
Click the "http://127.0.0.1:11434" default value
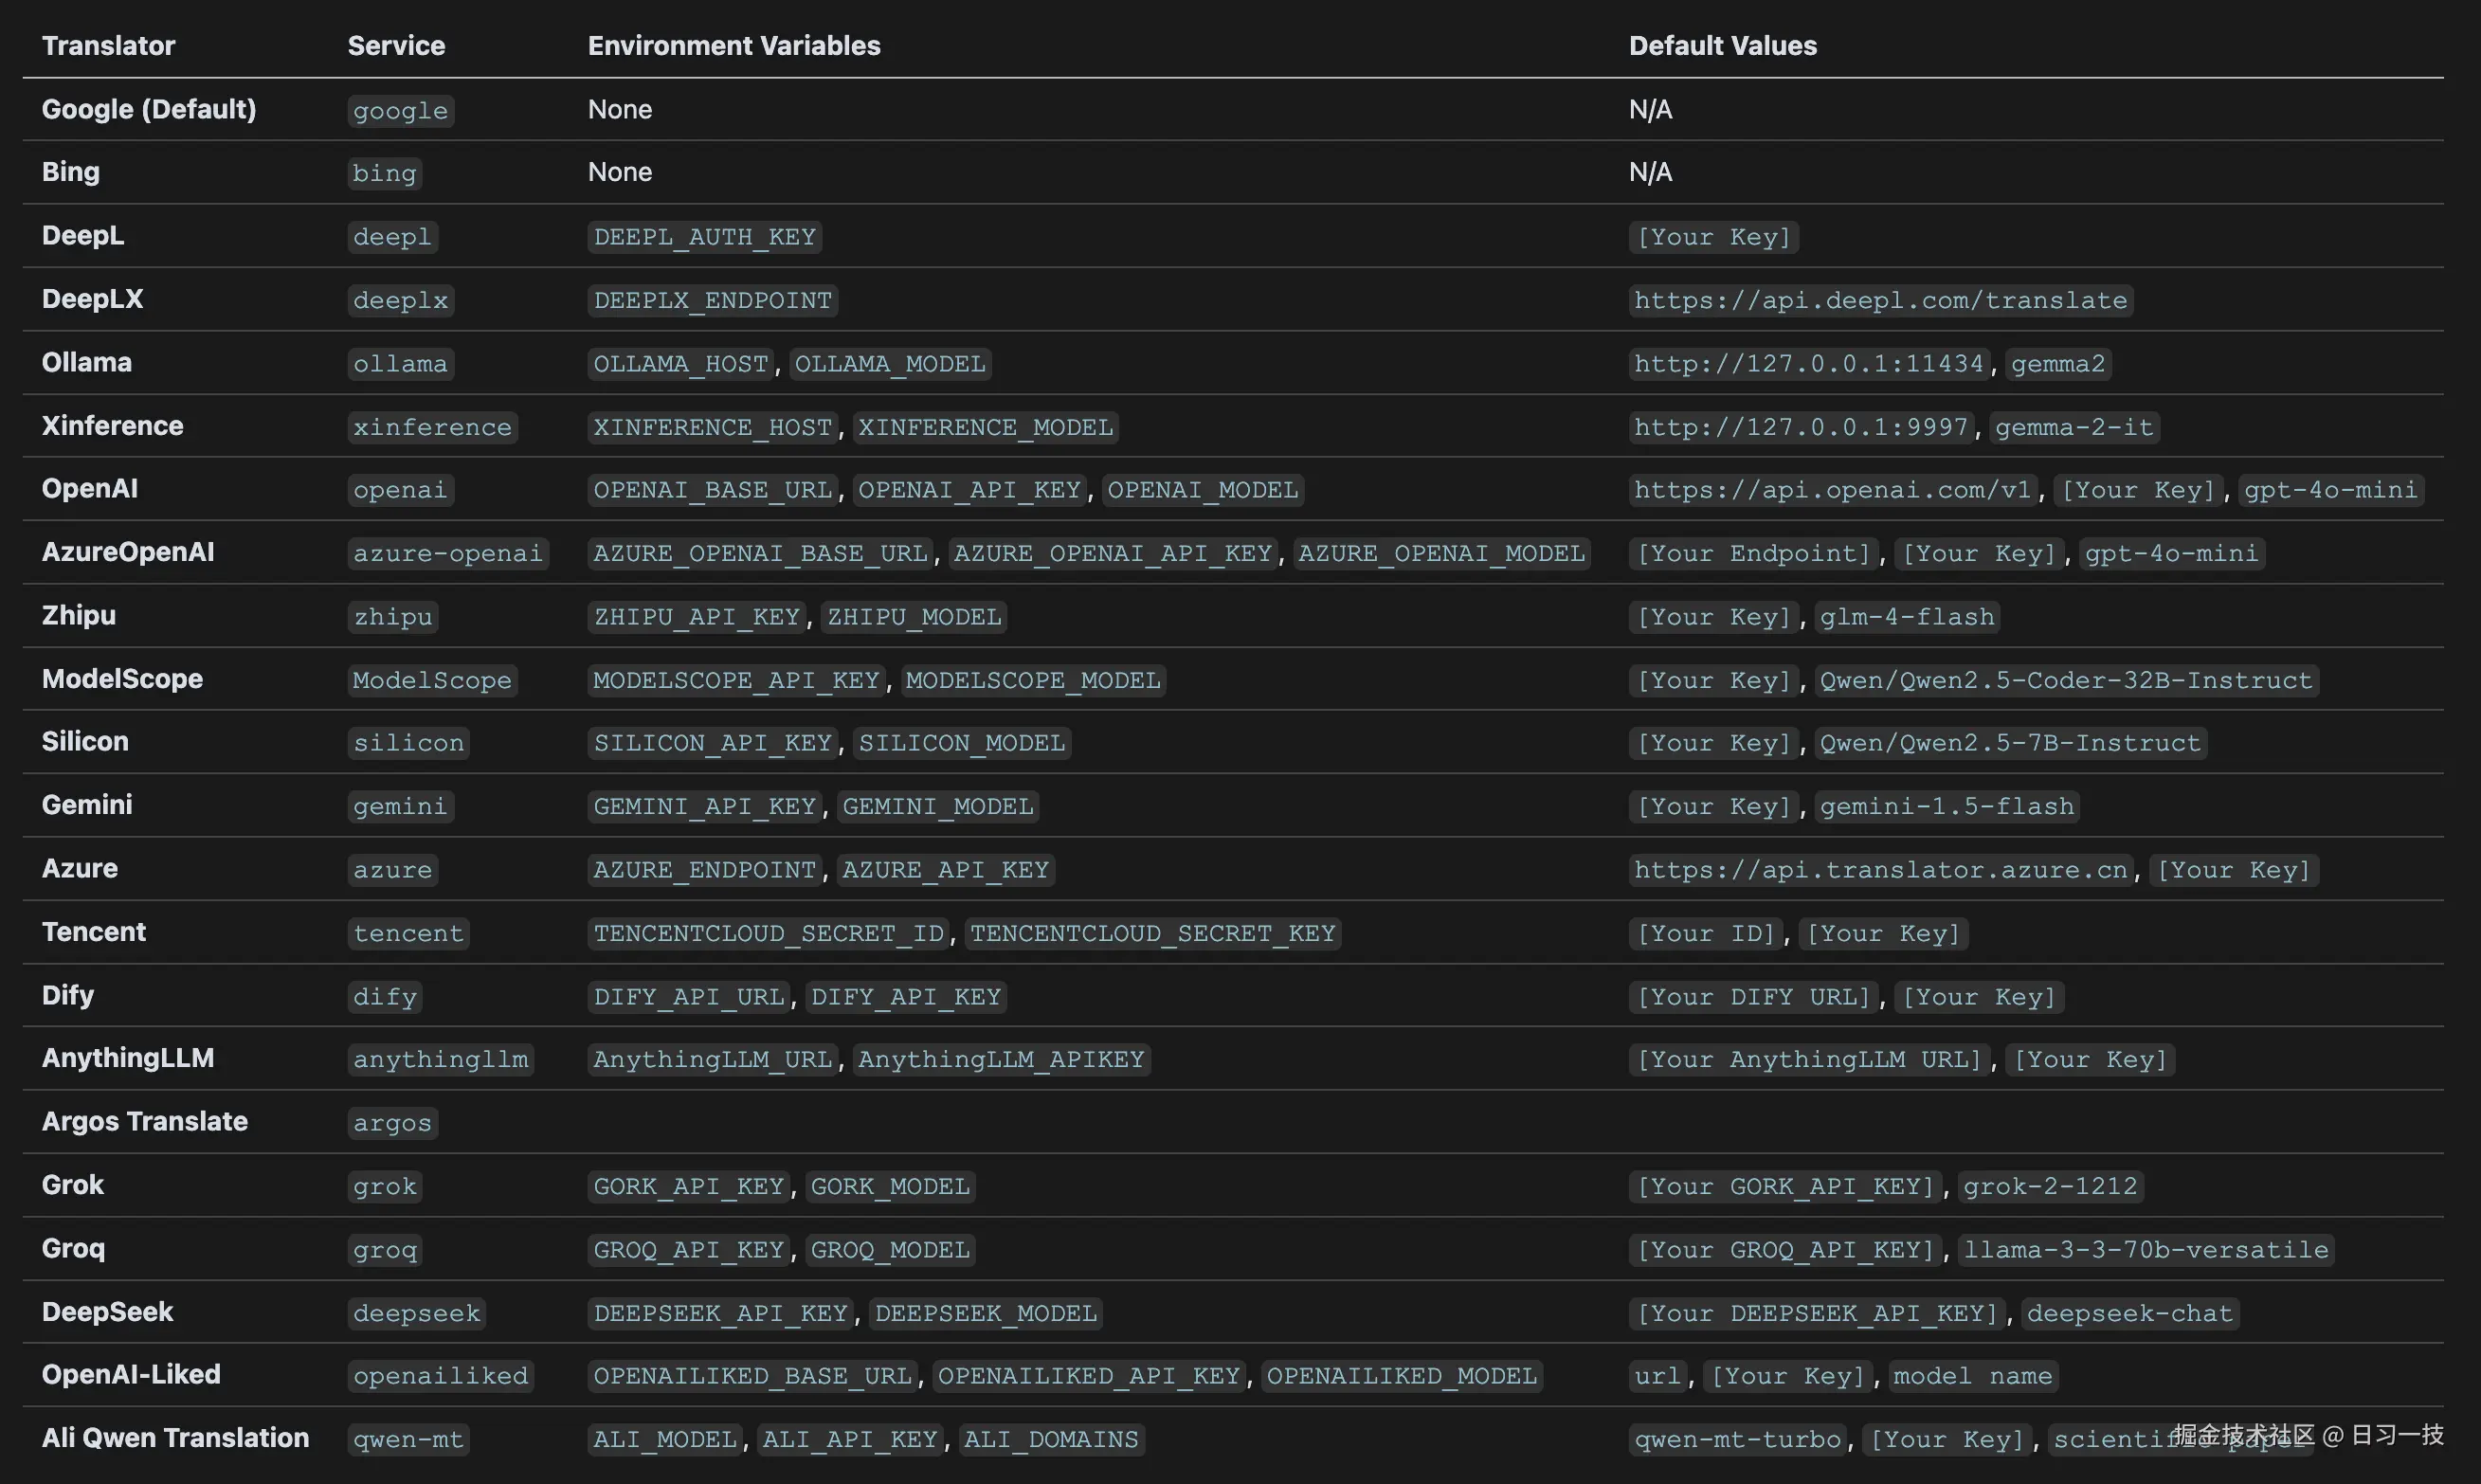point(1808,364)
